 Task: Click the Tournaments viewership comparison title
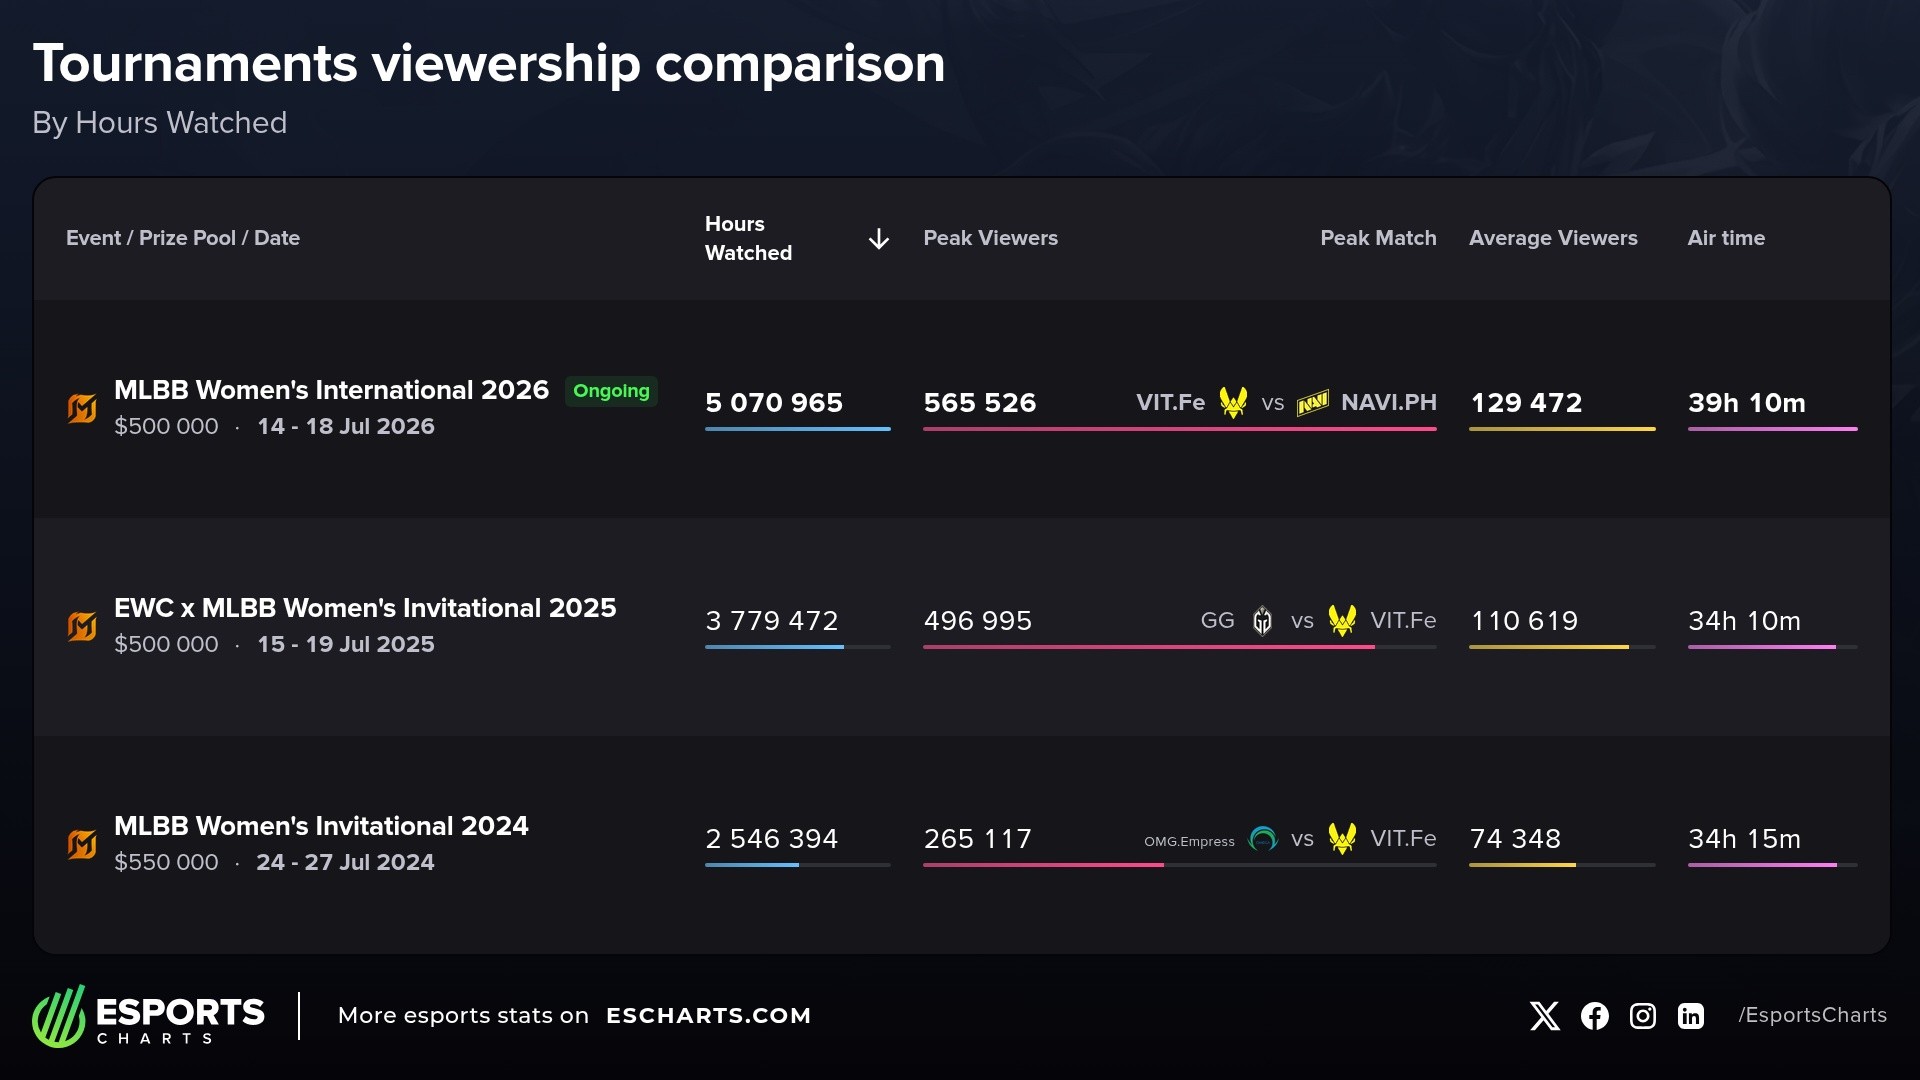pos(489,64)
